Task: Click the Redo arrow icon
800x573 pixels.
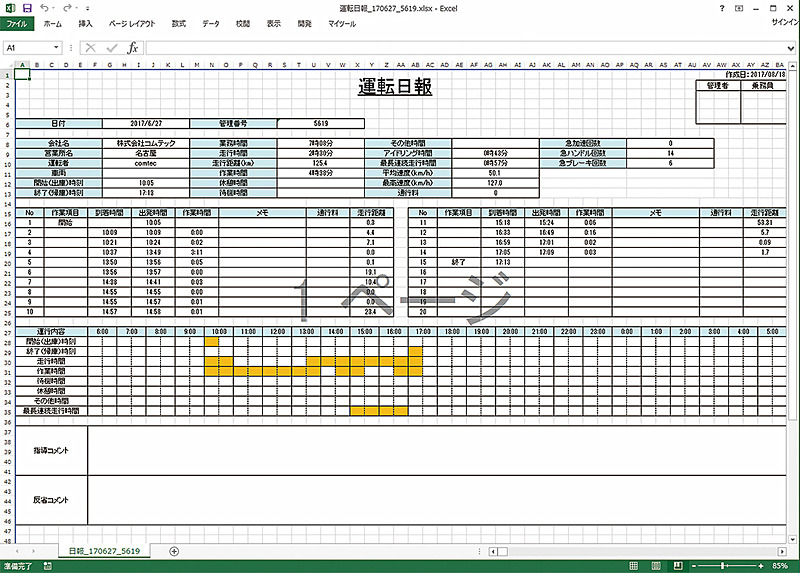Action: point(67,8)
